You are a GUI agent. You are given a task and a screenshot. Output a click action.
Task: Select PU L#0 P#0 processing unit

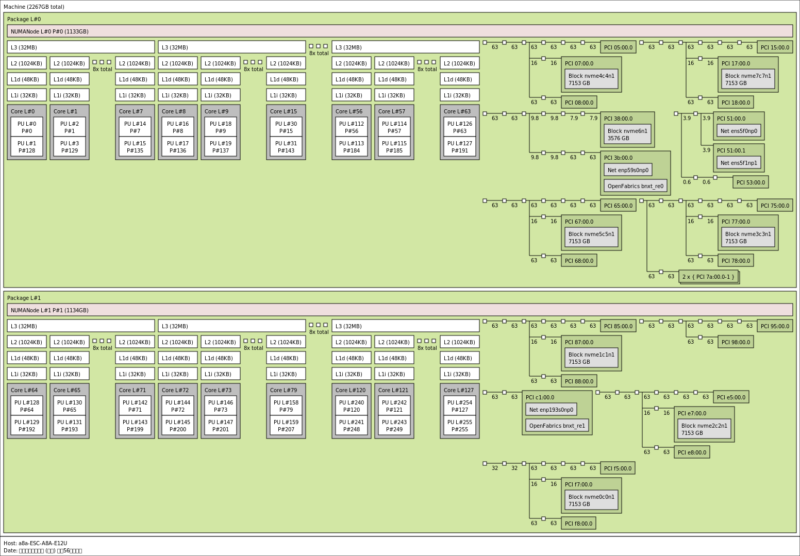tap(27, 127)
